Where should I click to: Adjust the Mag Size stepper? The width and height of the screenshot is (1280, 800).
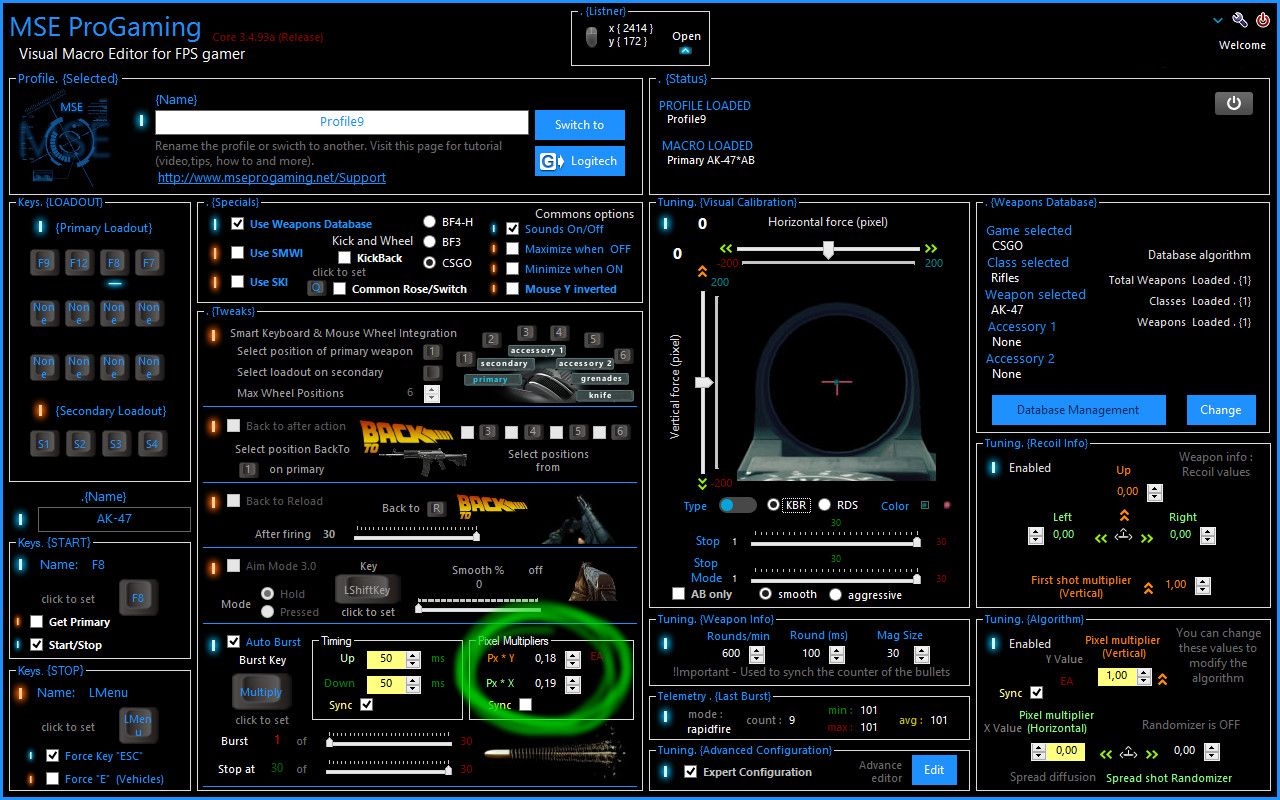click(x=921, y=653)
